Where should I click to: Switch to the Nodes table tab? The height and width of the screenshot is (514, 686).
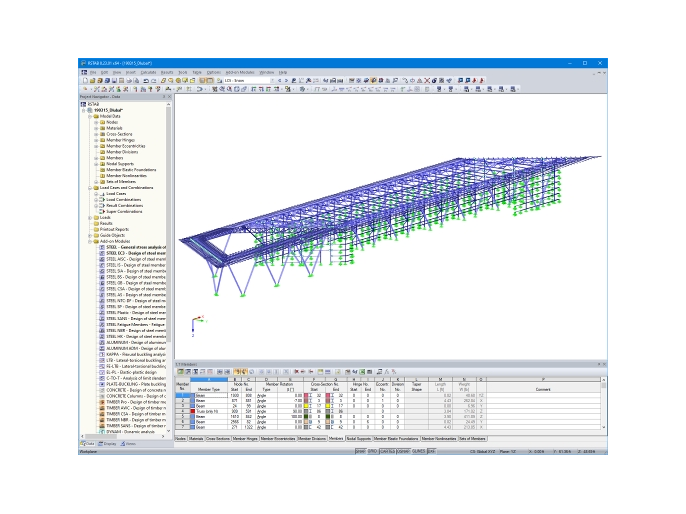pos(181,438)
